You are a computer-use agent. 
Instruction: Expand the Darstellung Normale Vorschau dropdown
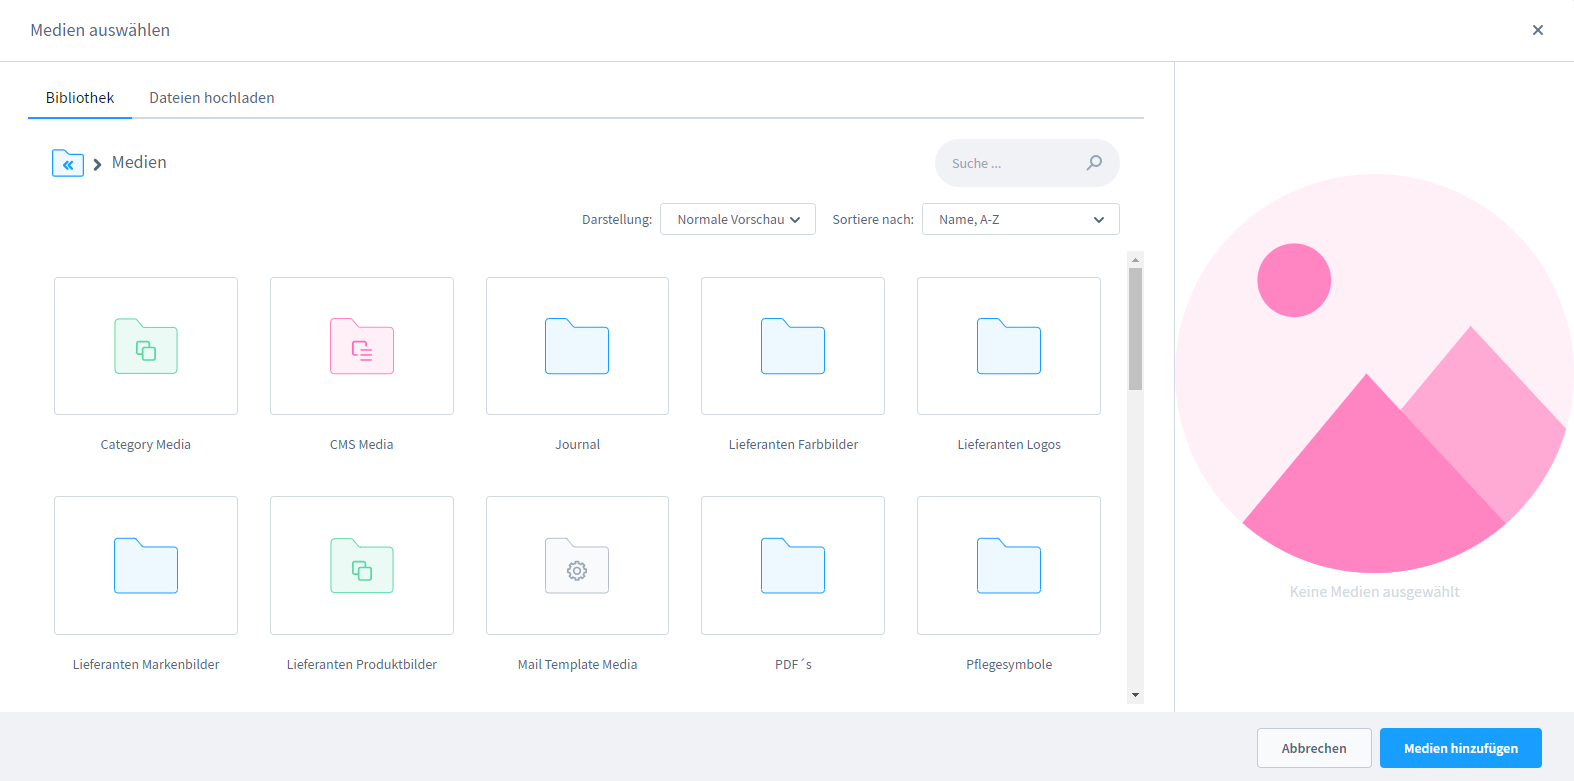737,220
